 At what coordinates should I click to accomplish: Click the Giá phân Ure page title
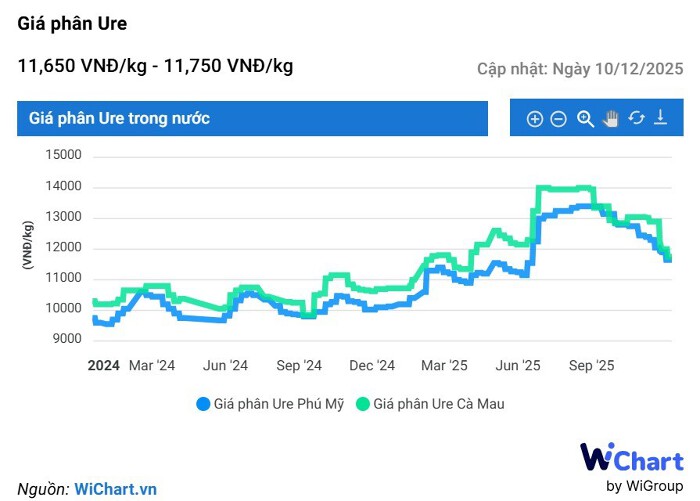coord(72,23)
